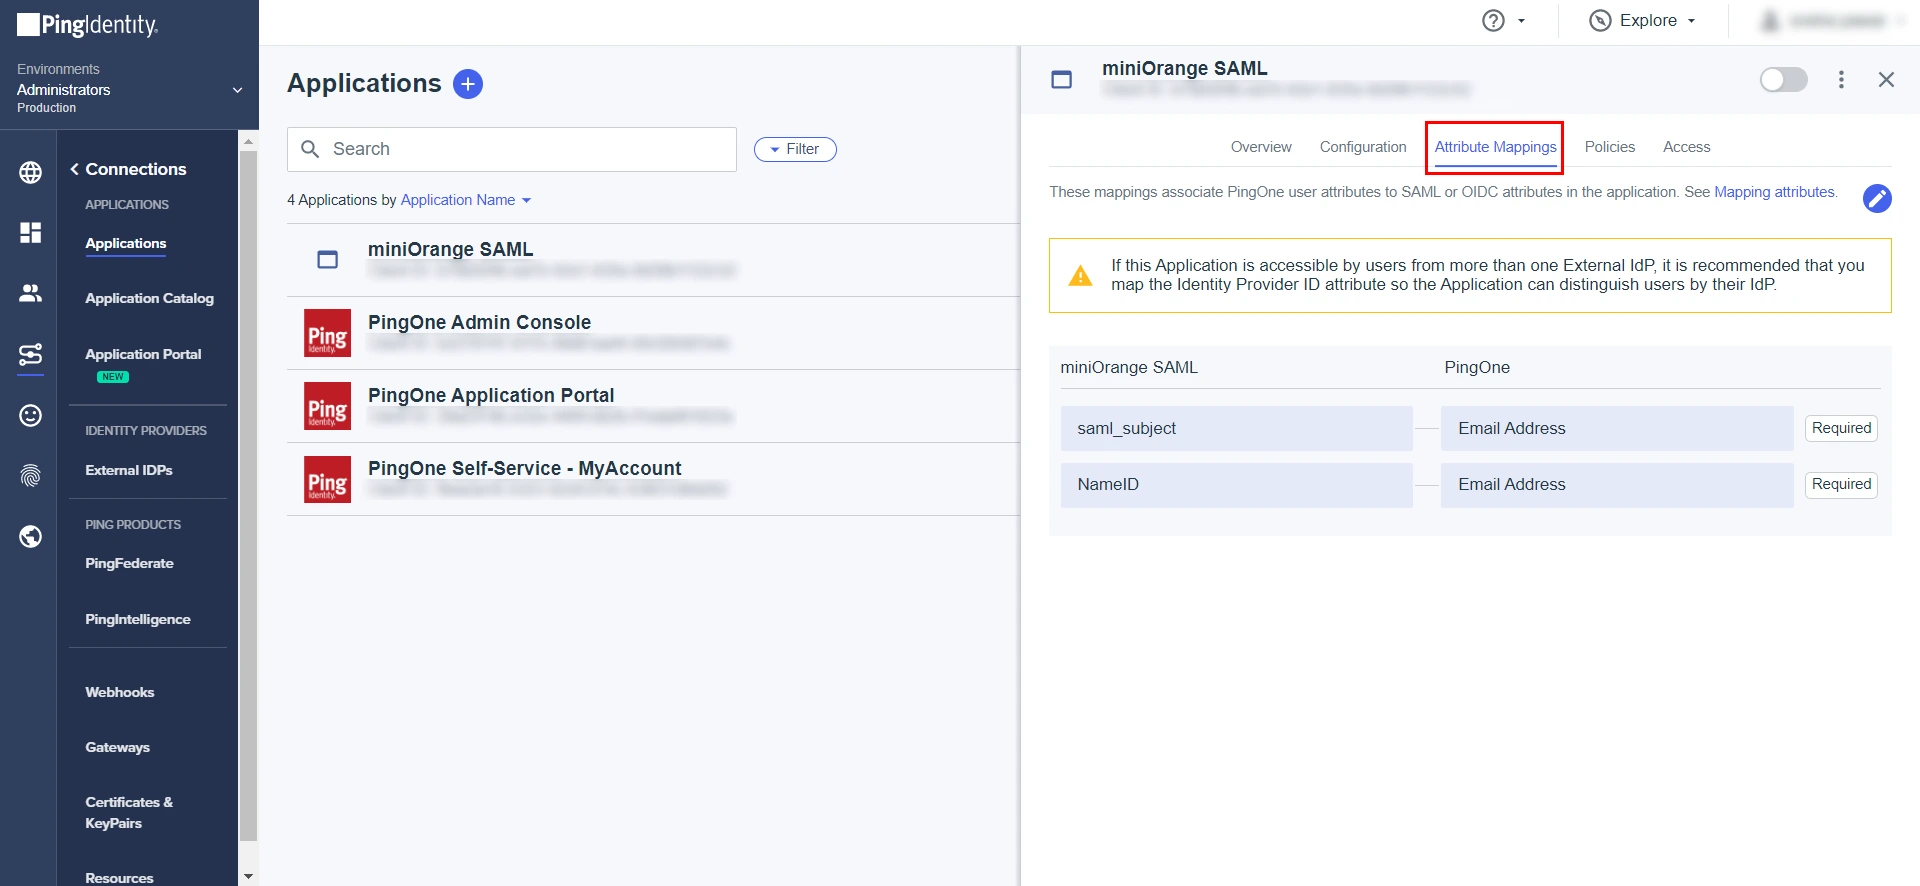The width and height of the screenshot is (1920, 886).
Task: Click the user avatar icon in top bar
Action: pyautogui.click(x=1770, y=21)
